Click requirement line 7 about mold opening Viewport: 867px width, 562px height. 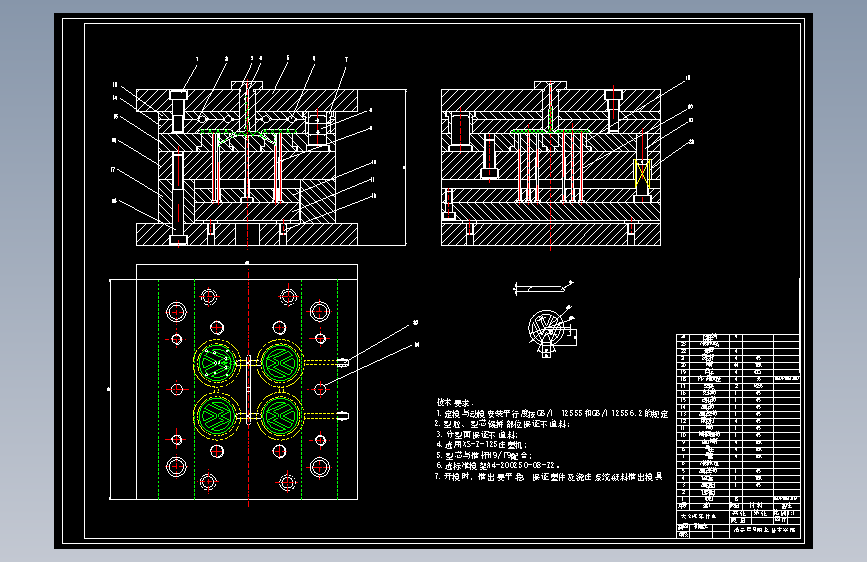(549, 477)
